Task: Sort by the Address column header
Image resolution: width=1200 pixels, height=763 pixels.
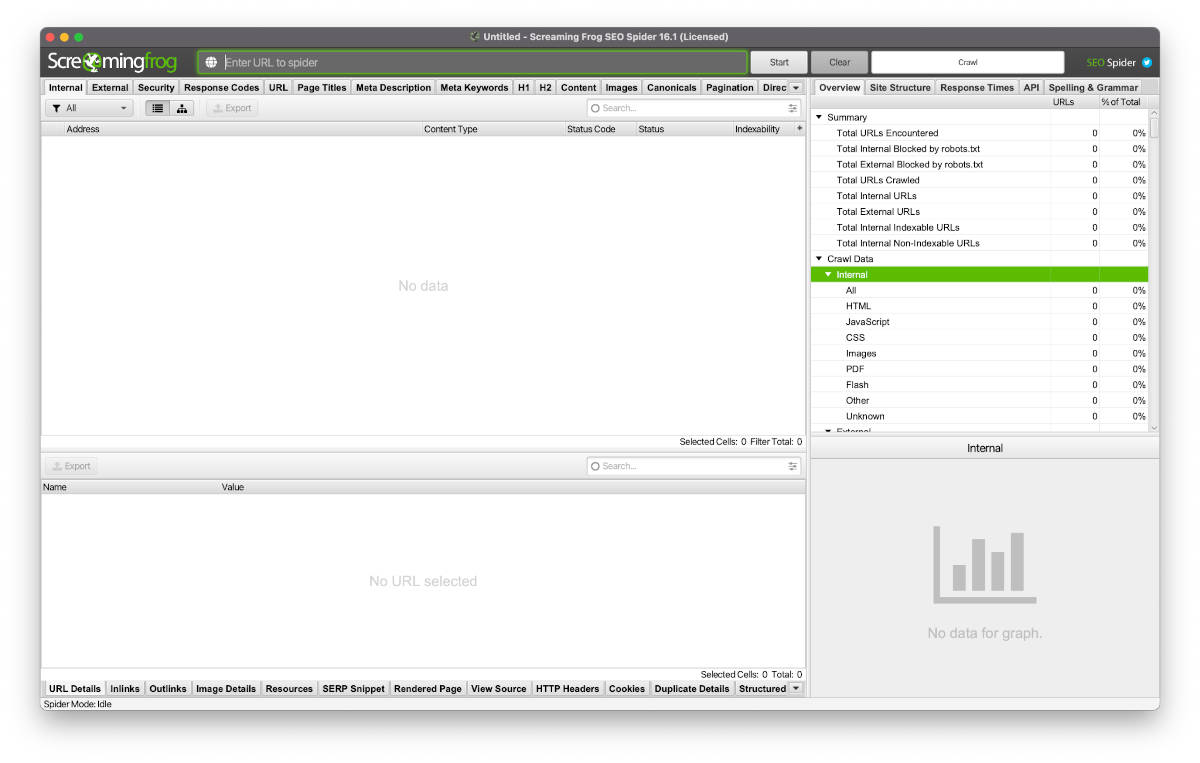Action: coord(83,129)
